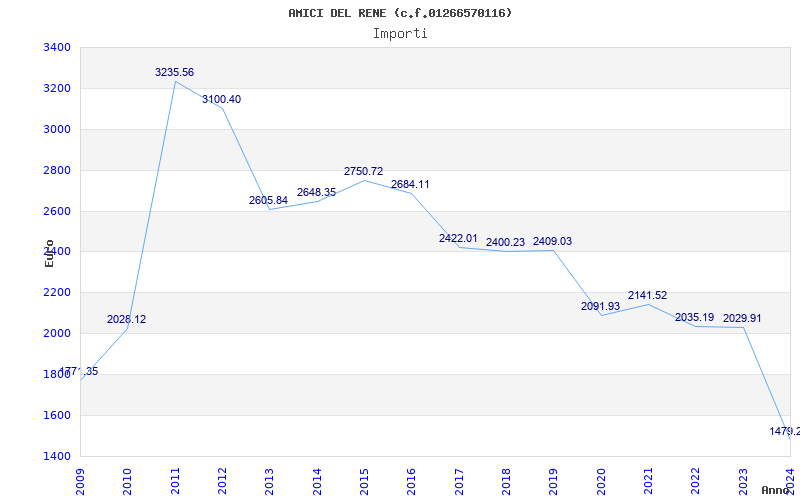Click the 2020 x-axis year label

(x=601, y=480)
